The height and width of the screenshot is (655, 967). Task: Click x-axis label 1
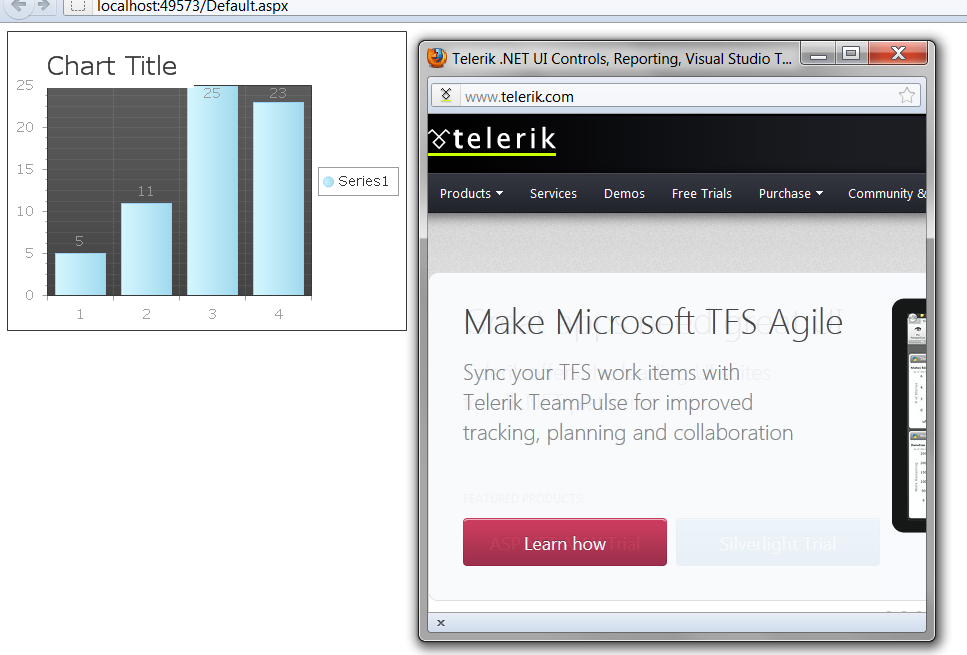[x=80, y=315]
